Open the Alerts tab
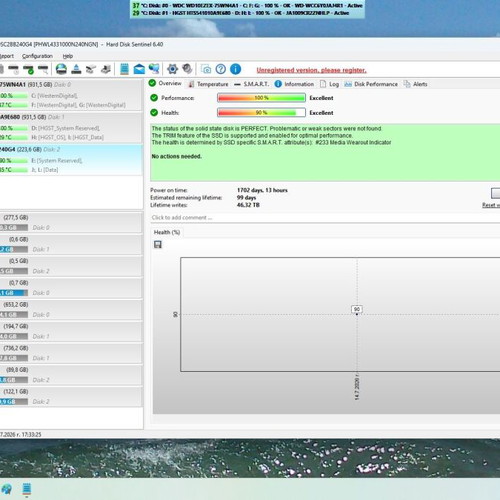Screen dimensions: 500x500 415,84
